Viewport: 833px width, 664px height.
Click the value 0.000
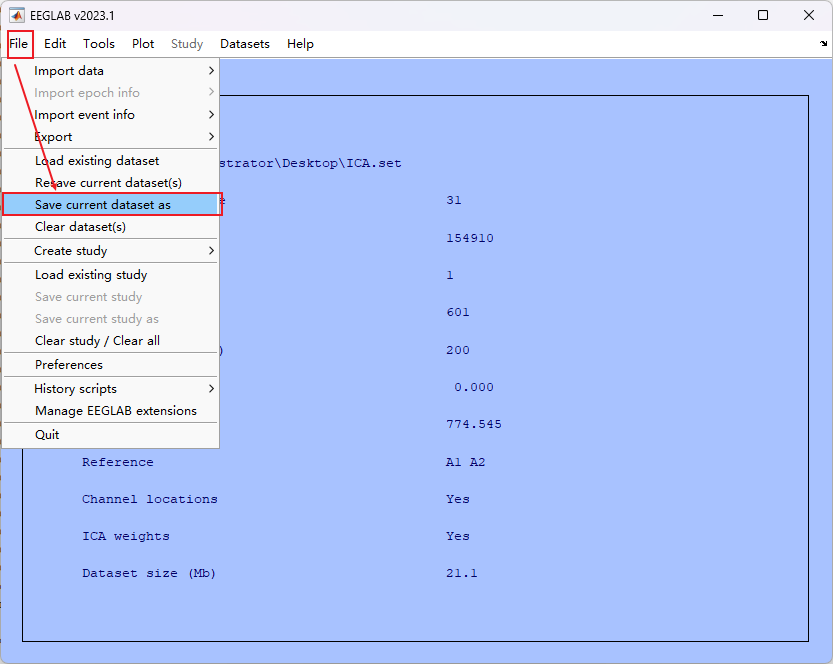474,387
